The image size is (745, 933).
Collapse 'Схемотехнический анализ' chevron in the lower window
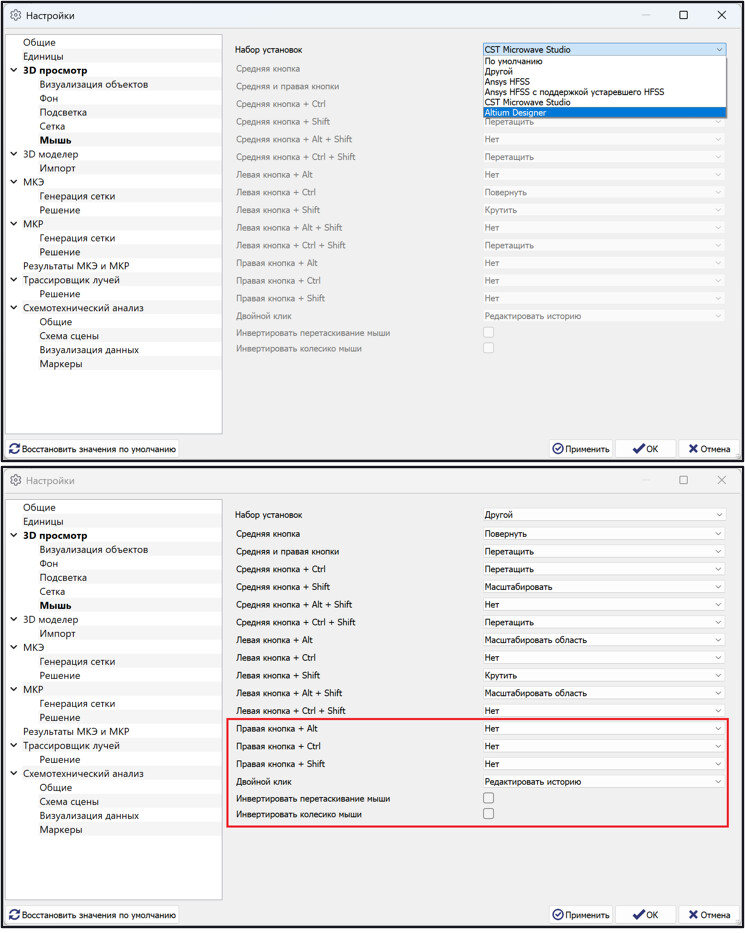[14, 774]
